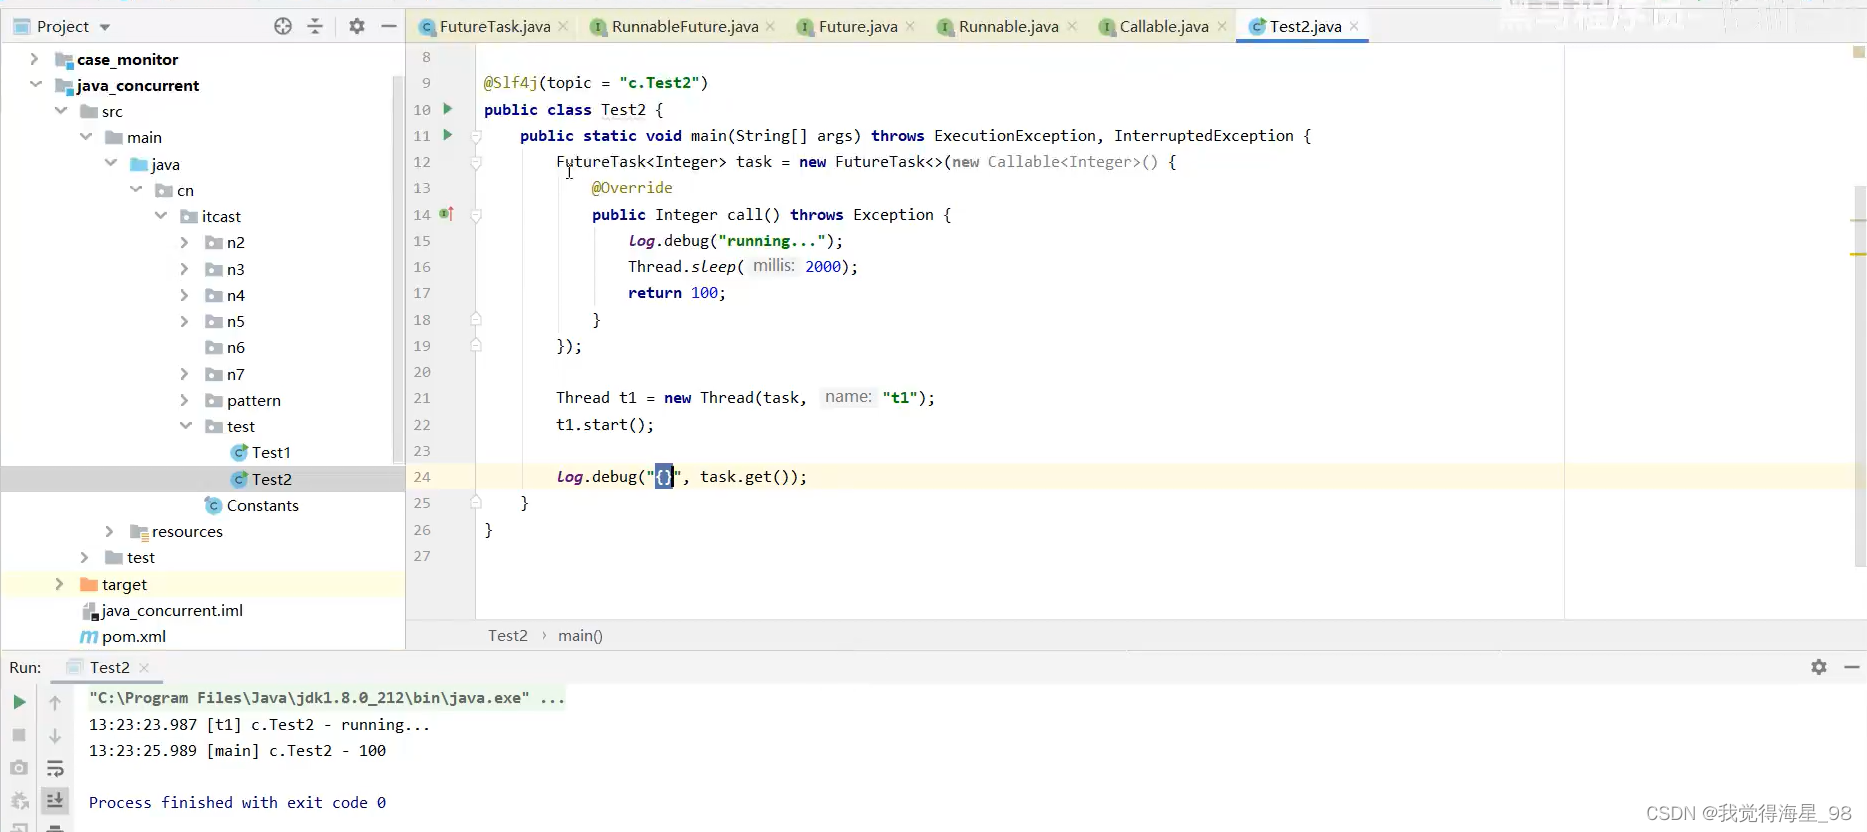Expand the target folder
Image resolution: width=1867 pixels, height=832 pixels.
[59, 584]
